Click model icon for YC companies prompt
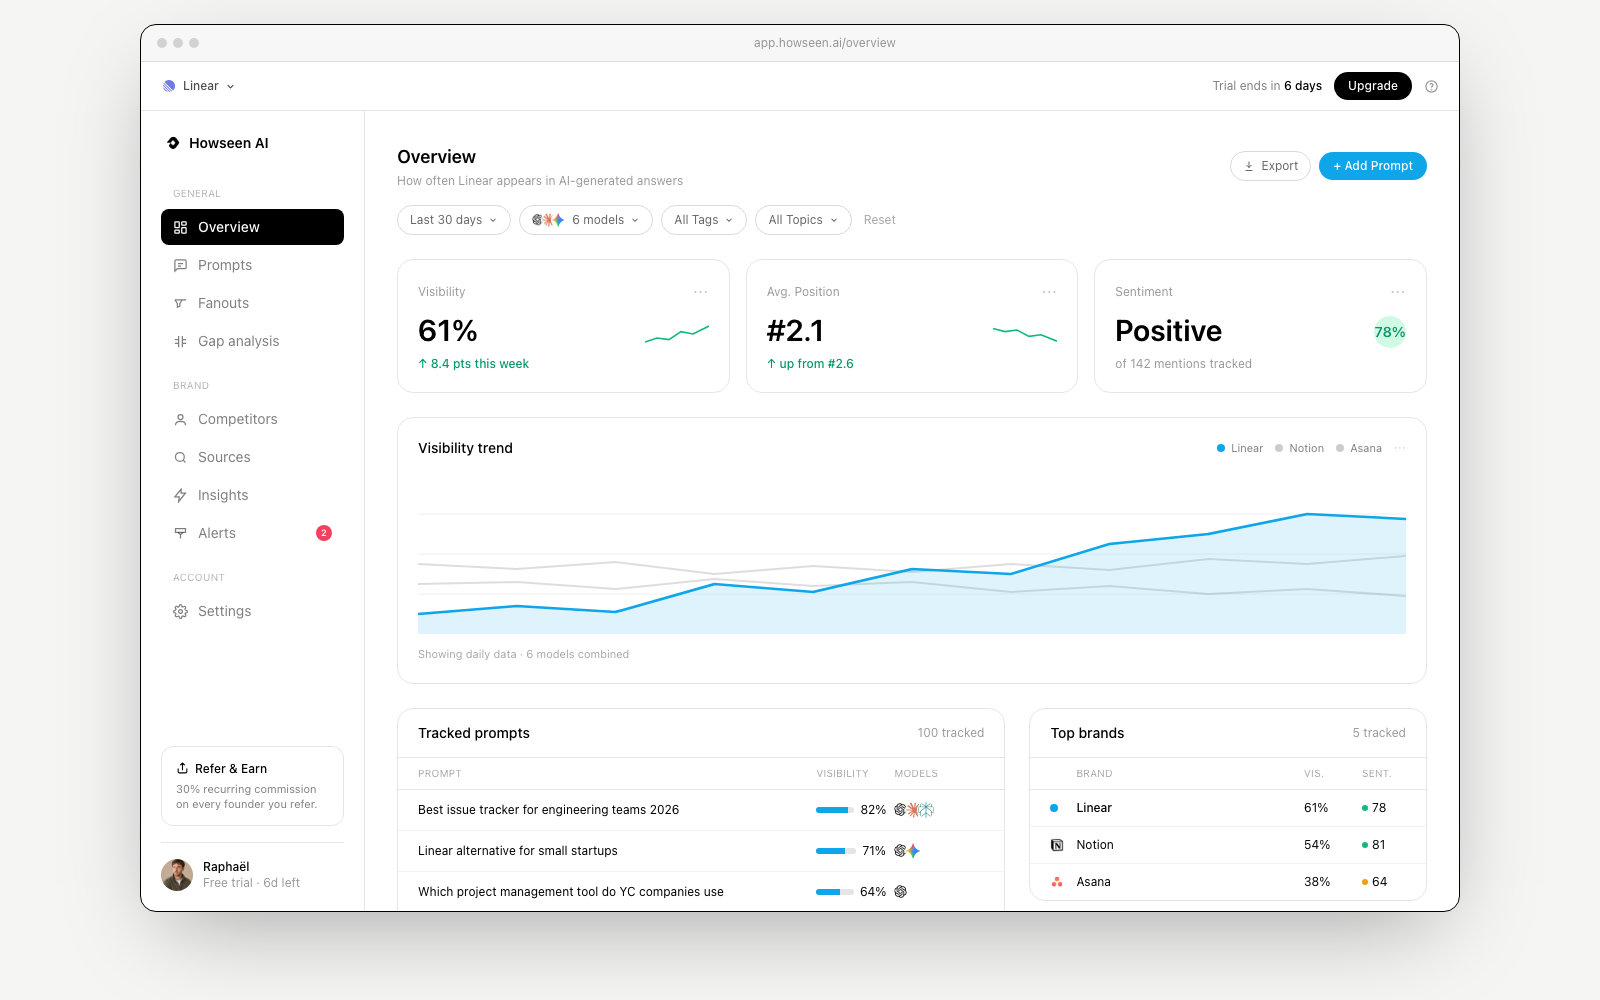The image size is (1600, 1000). click(901, 892)
